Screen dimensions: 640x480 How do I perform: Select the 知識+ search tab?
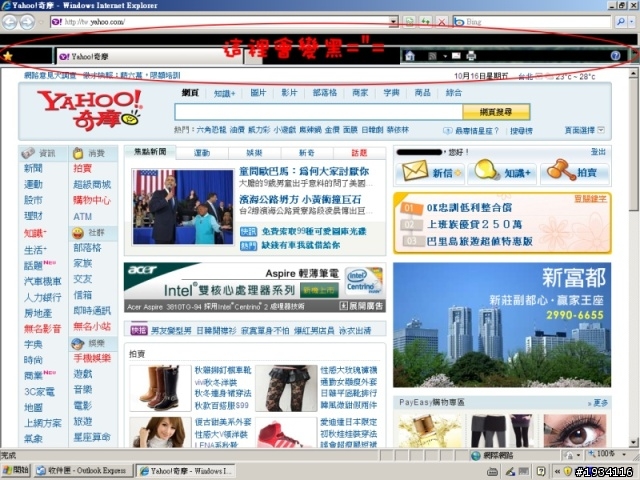tap(224, 93)
